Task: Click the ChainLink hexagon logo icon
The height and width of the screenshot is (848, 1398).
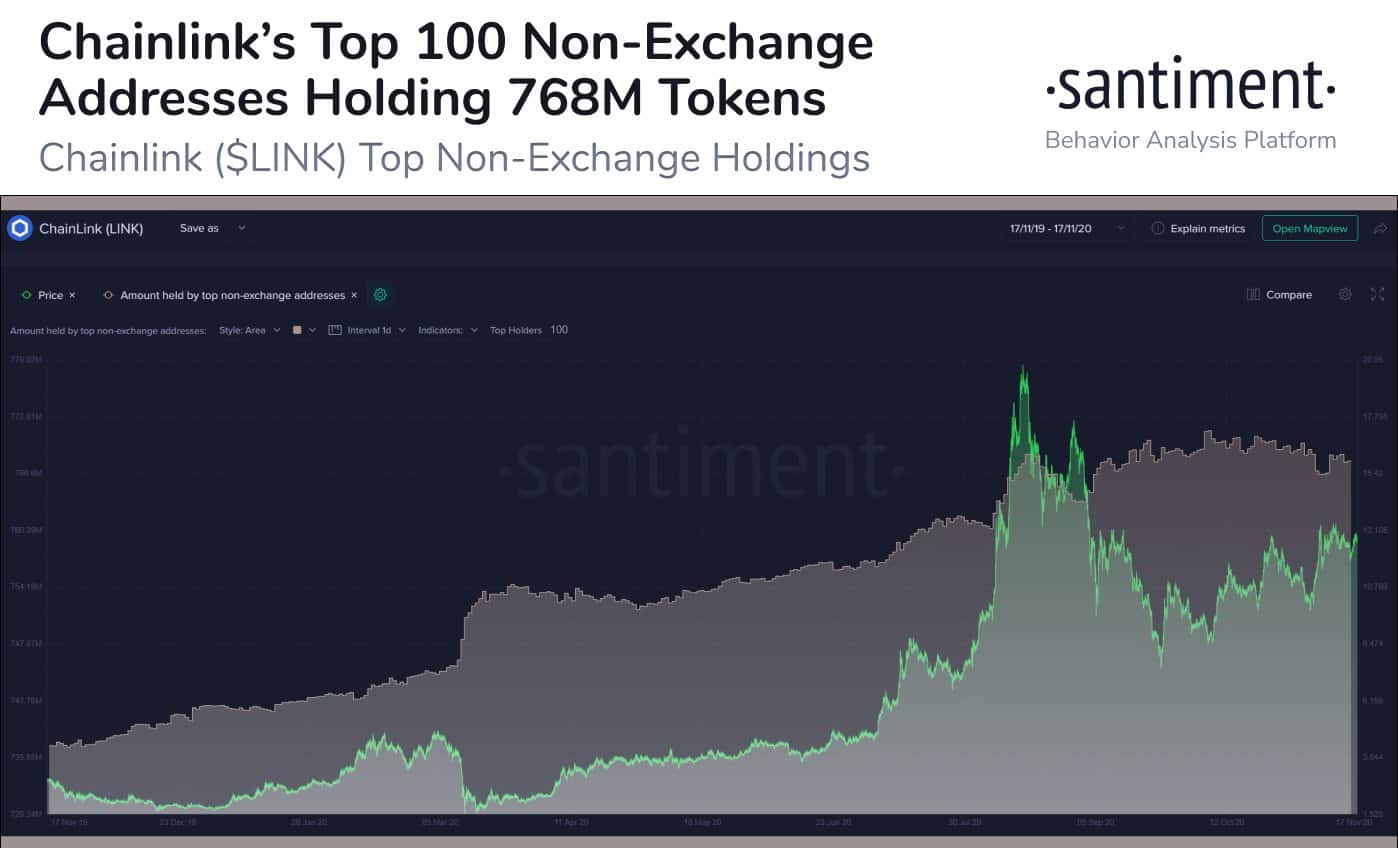Action: [x=20, y=228]
